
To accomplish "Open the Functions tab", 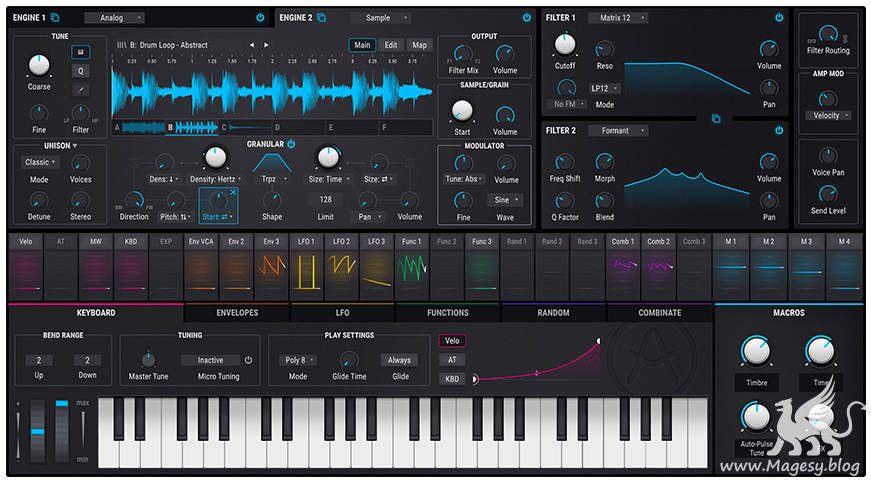I will coord(448,313).
